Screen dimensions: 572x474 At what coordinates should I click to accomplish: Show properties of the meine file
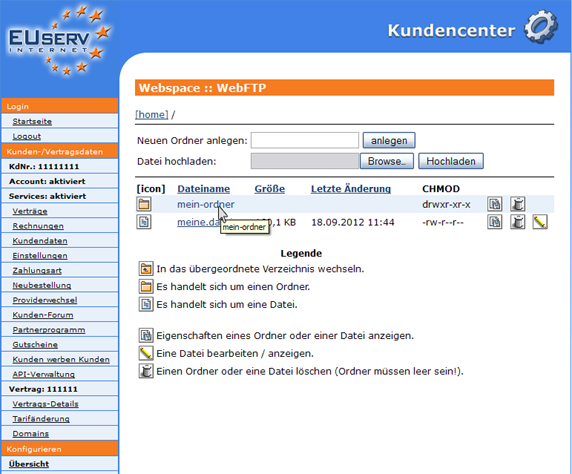click(495, 222)
